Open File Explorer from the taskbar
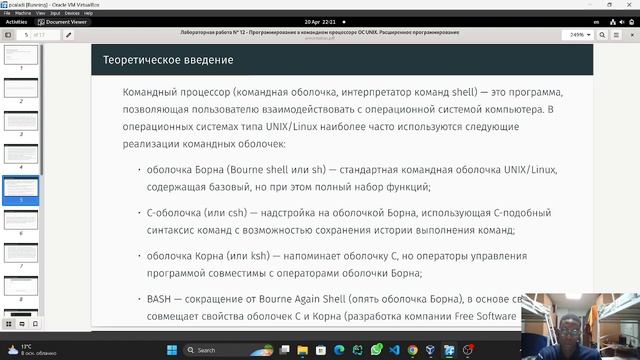Viewport: 640px width, 360px height. 302,350
